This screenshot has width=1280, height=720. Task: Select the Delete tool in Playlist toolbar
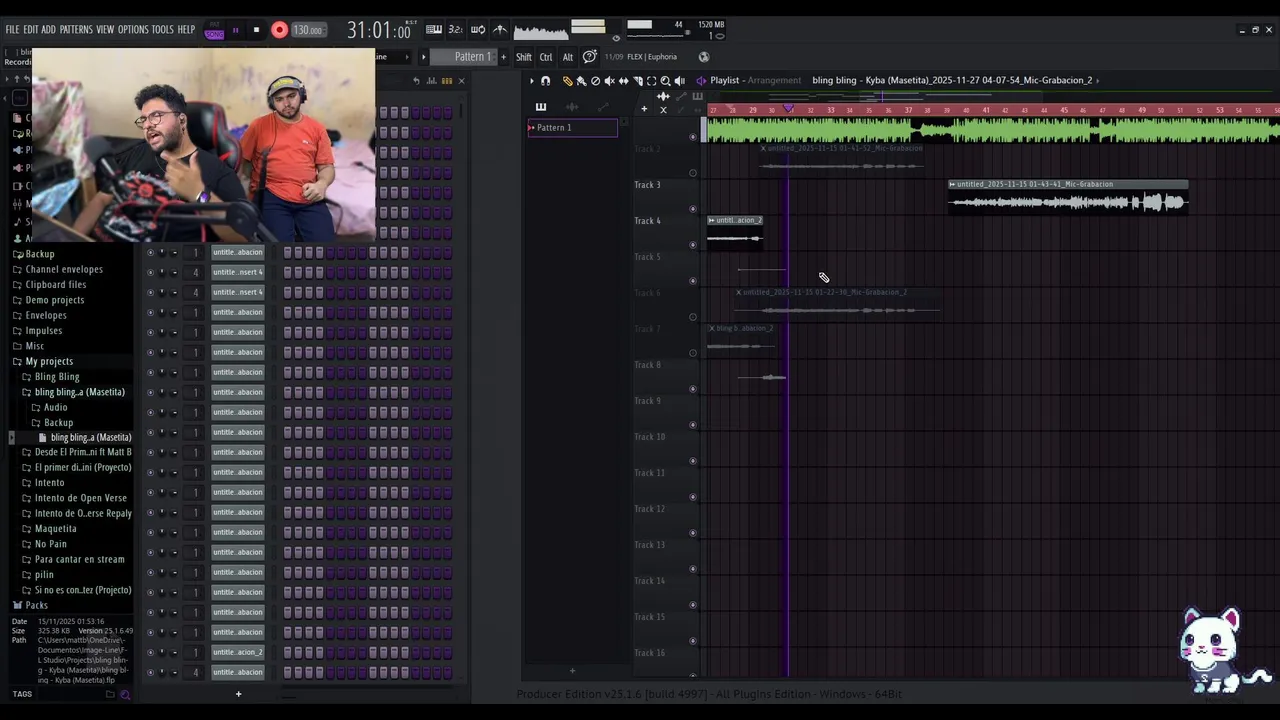(595, 81)
